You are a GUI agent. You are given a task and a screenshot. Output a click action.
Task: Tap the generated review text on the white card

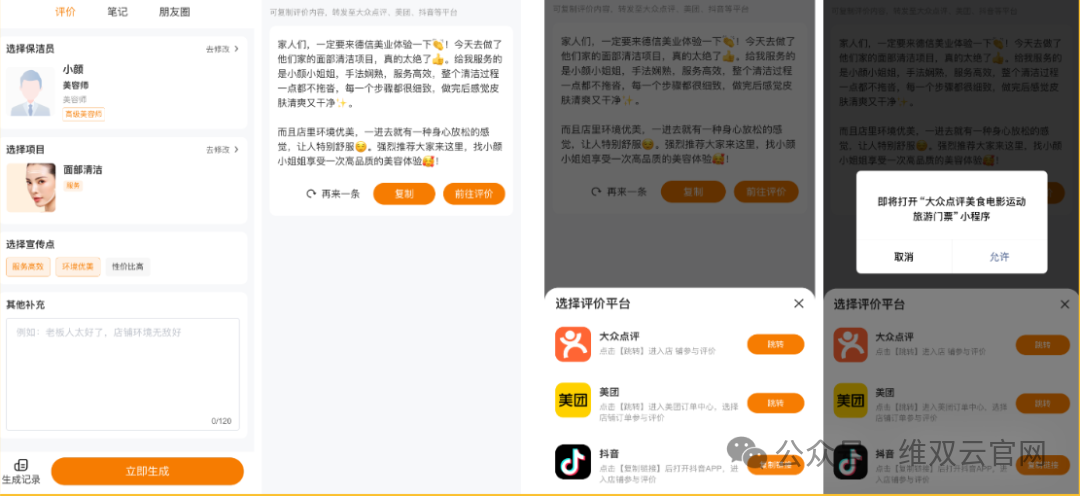(390, 103)
